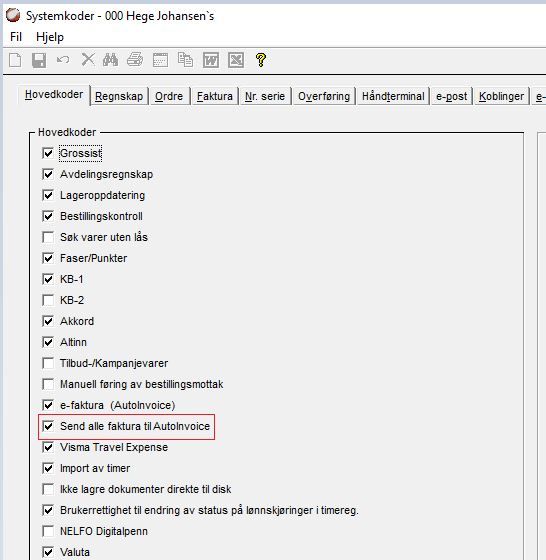Click the Undo arrow icon

pyautogui.click(x=63, y=59)
